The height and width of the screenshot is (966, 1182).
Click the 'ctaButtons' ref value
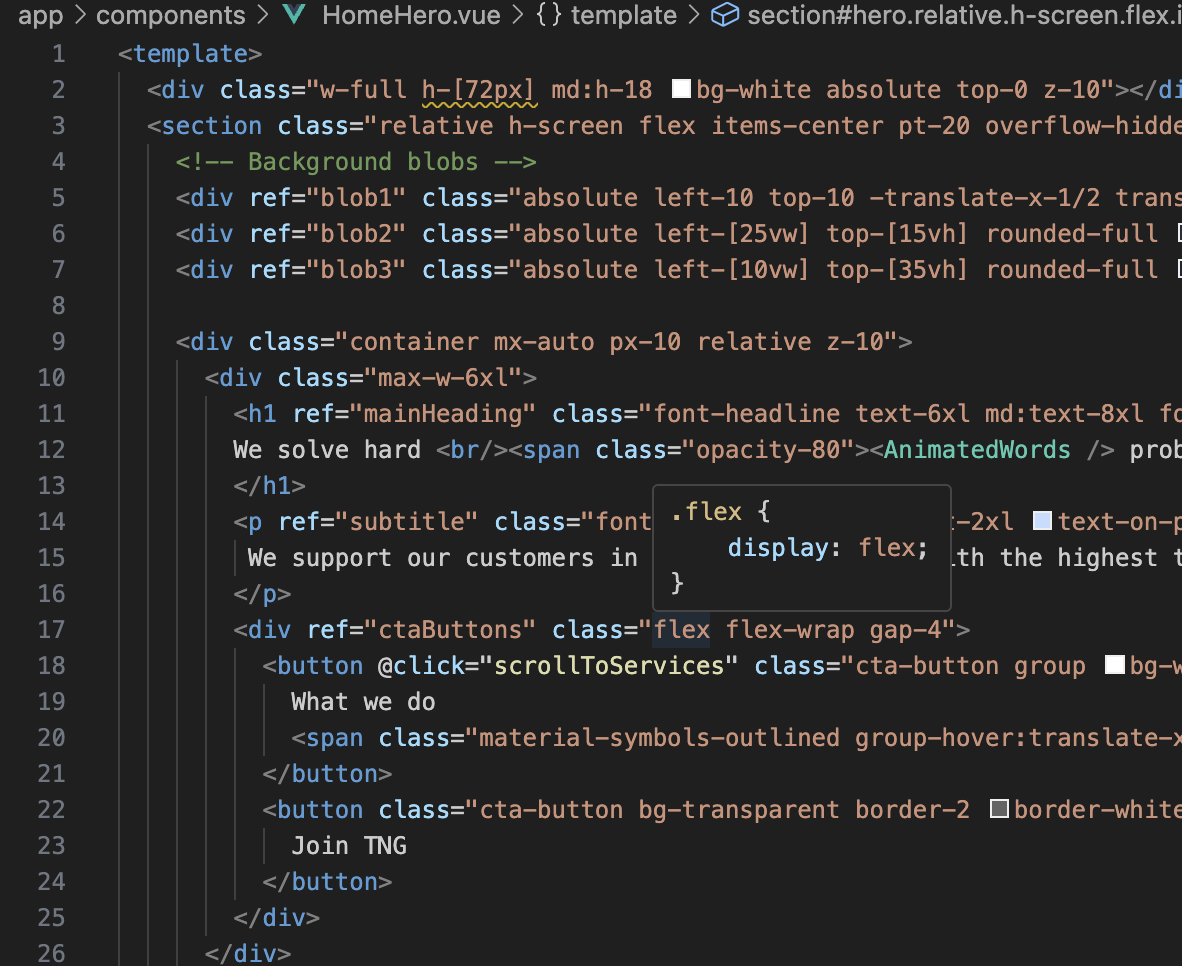click(450, 630)
